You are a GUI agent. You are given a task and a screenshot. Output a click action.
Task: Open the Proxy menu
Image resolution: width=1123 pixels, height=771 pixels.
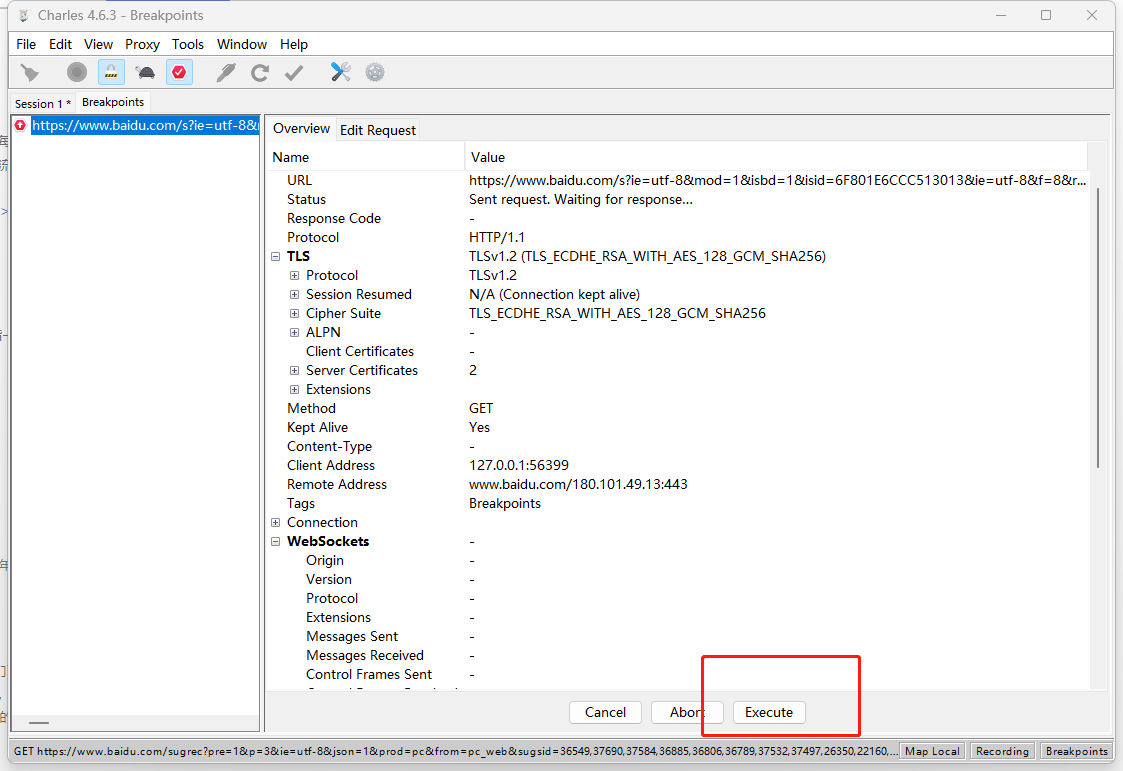(142, 44)
